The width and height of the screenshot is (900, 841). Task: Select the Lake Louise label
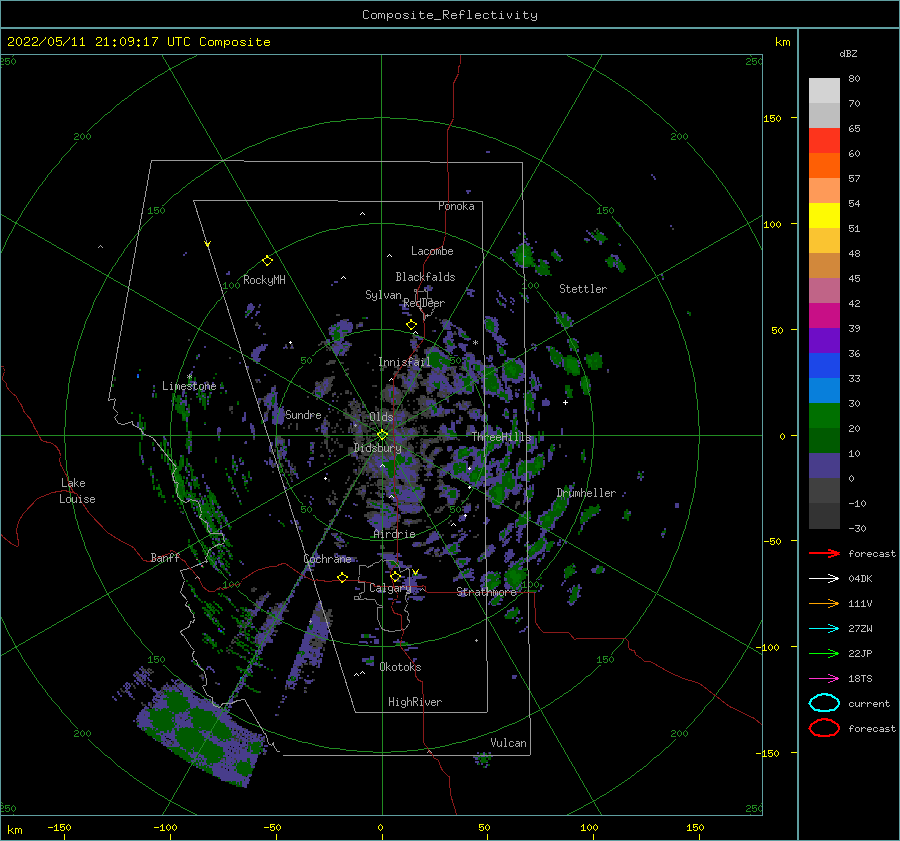(x=77, y=491)
